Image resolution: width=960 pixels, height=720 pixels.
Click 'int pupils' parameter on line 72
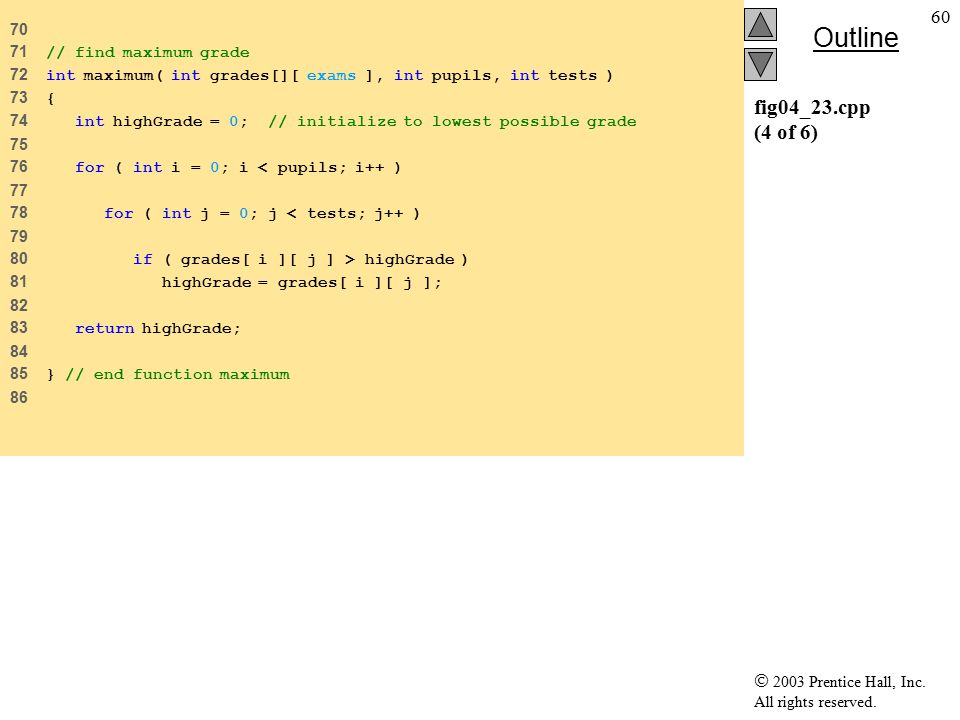pyautogui.click(x=442, y=75)
